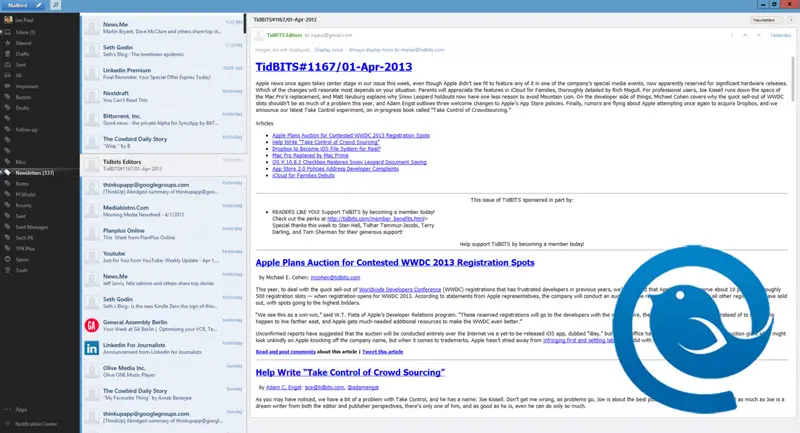Click the Apple Plans Auction article heading

[x=395, y=263]
